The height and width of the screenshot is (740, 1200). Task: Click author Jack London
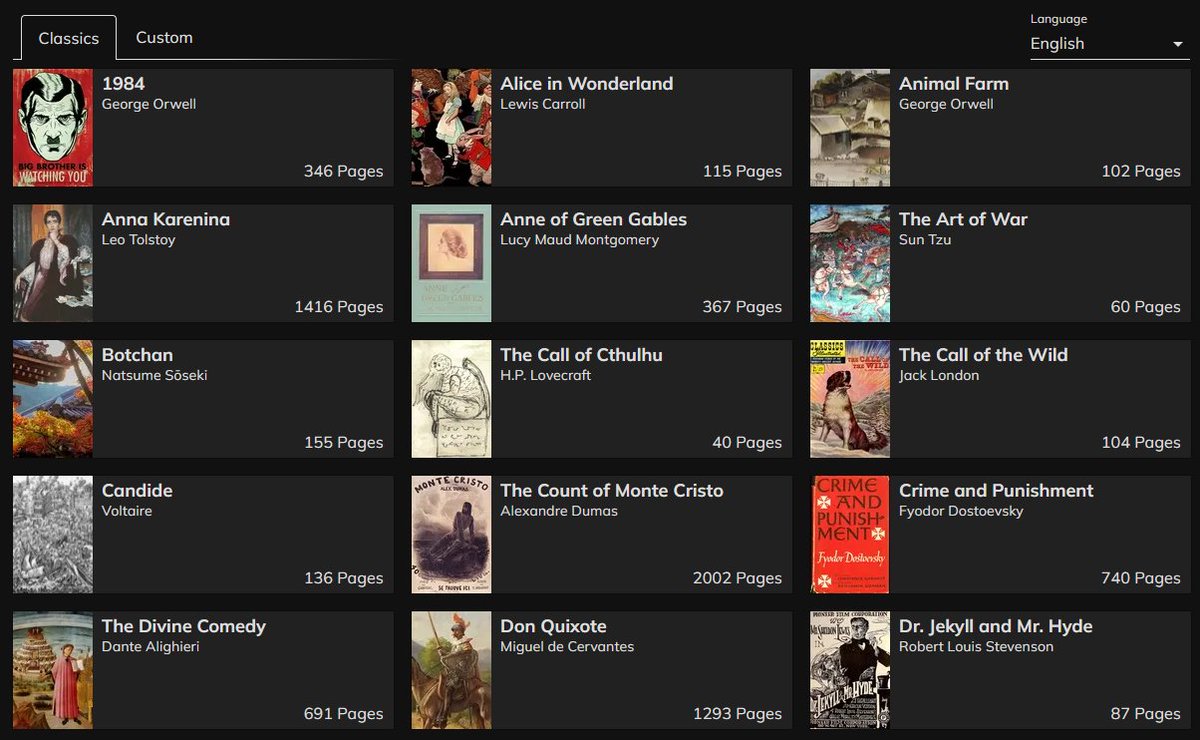pyautogui.click(x=939, y=375)
